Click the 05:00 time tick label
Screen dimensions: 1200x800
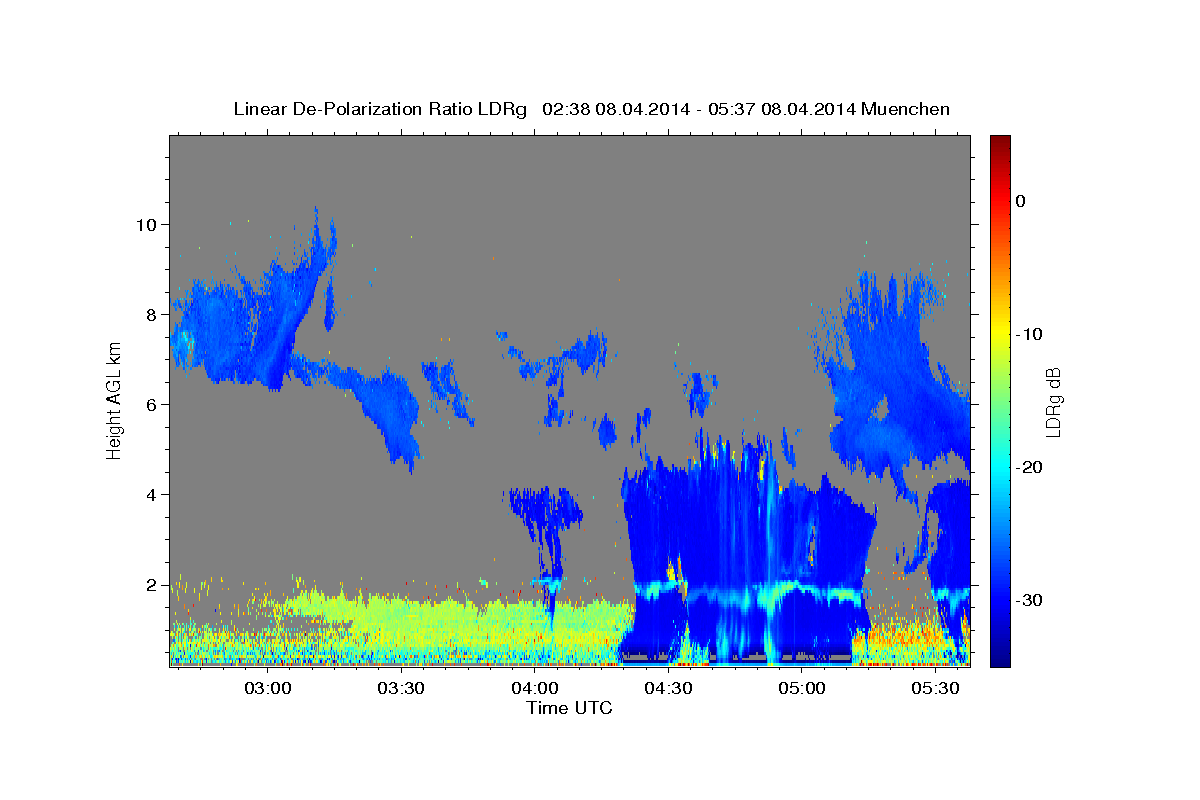pyautogui.click(x=802, y=689)
